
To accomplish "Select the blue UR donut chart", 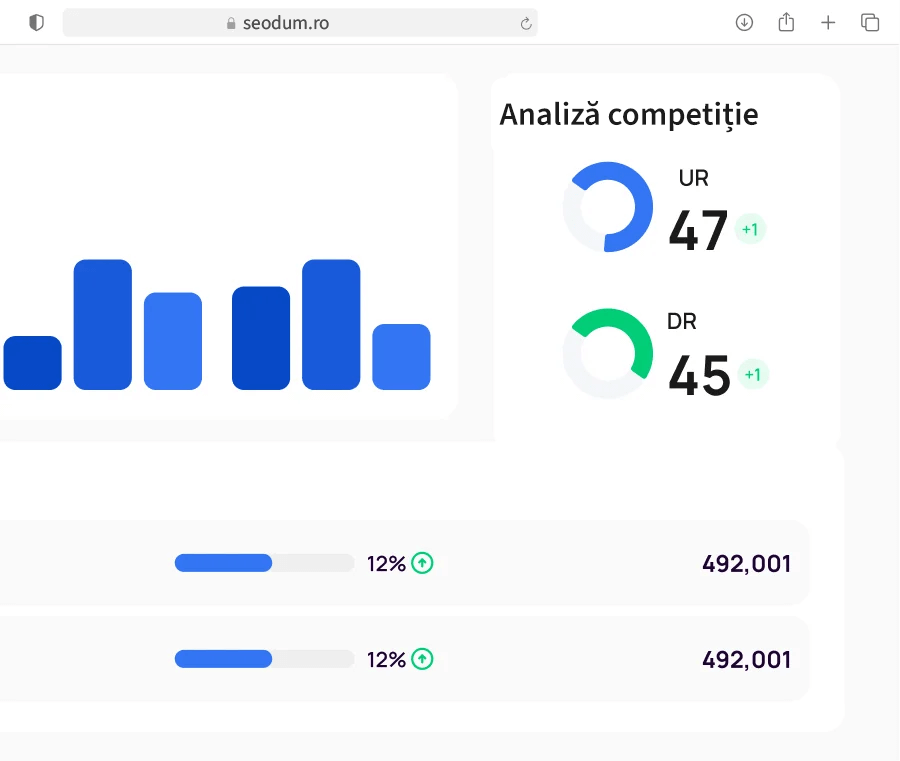I will [608, 206].
